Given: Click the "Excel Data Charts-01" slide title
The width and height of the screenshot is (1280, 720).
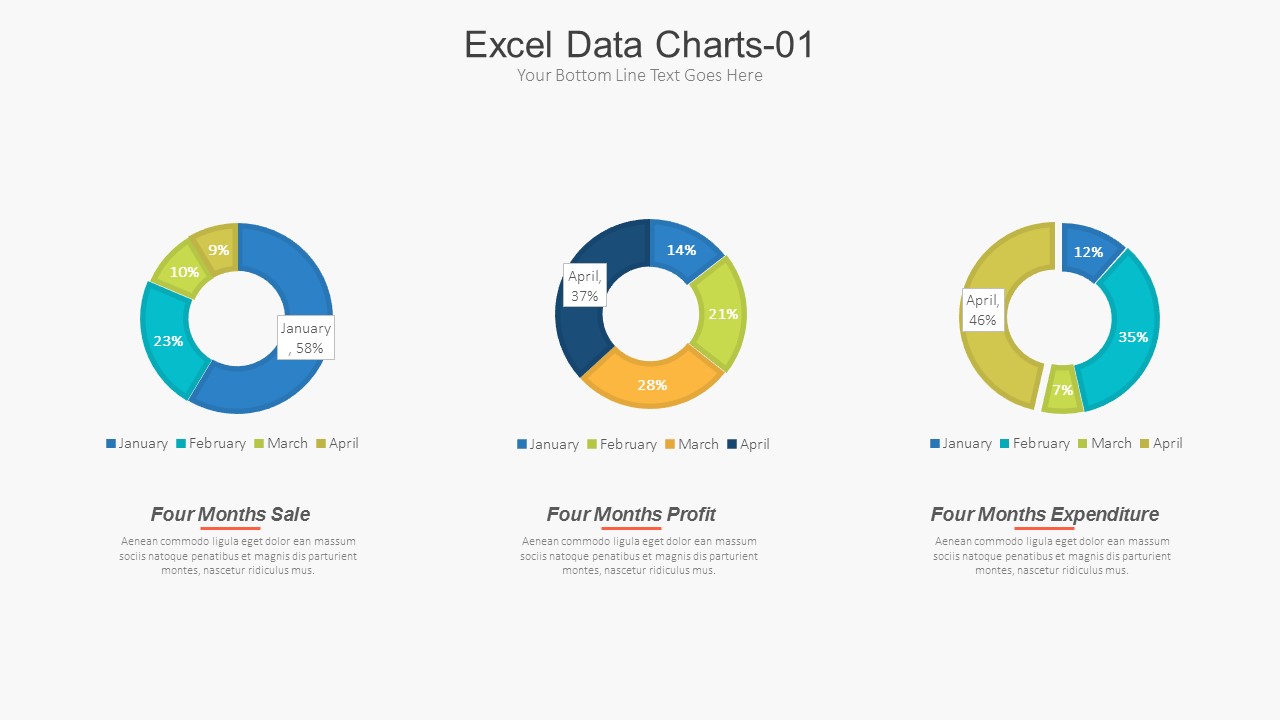Looking at the screenshot, I should [639, 45].
